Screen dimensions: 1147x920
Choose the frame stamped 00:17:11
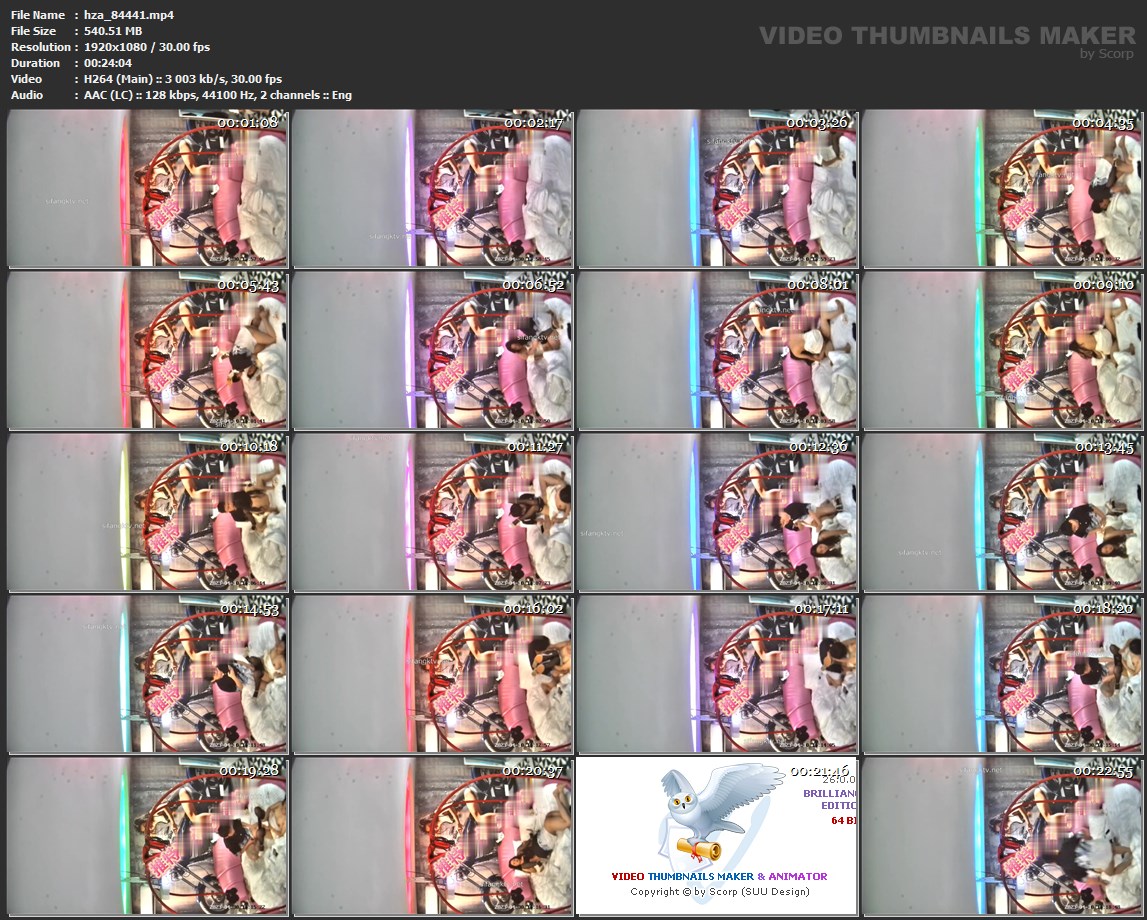pyautogui.click(x=718, y=674)
